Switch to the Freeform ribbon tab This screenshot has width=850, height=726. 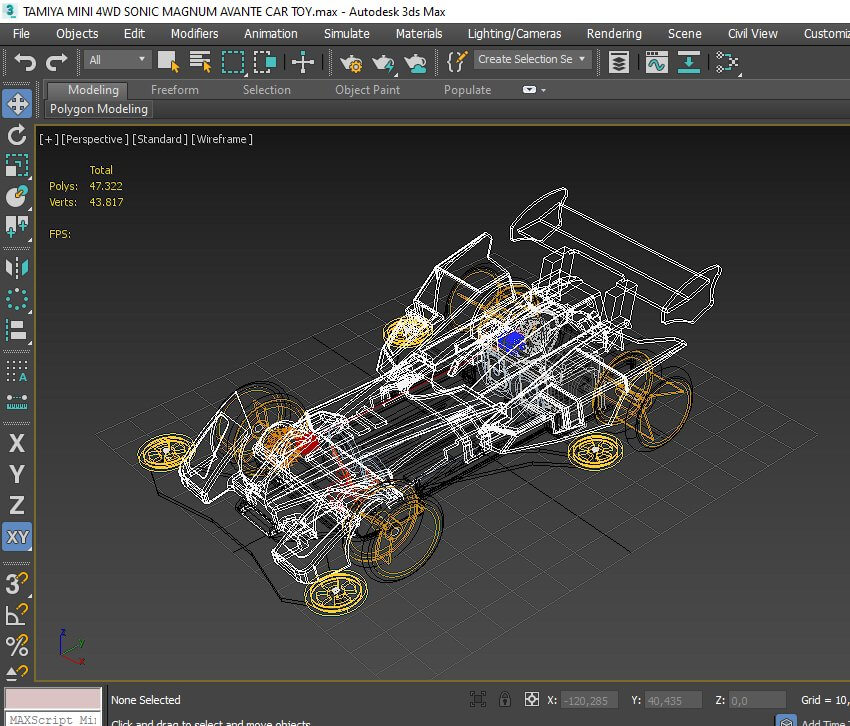pyautogui.click(x=174, y=90)
